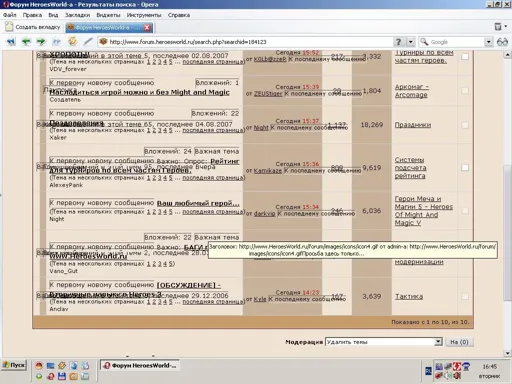Open the Инструменты menu
The image size is (512, 384).
click(144, 15)
